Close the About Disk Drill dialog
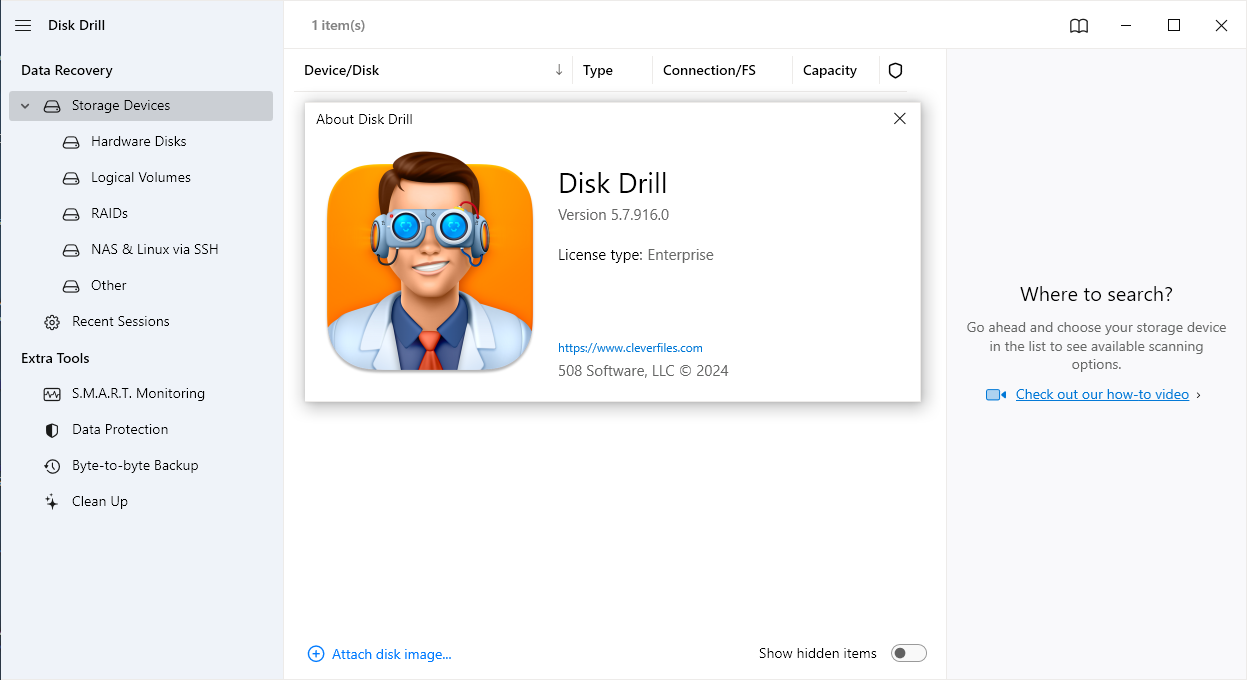The image size is (1247, 680). pos(900,119)
